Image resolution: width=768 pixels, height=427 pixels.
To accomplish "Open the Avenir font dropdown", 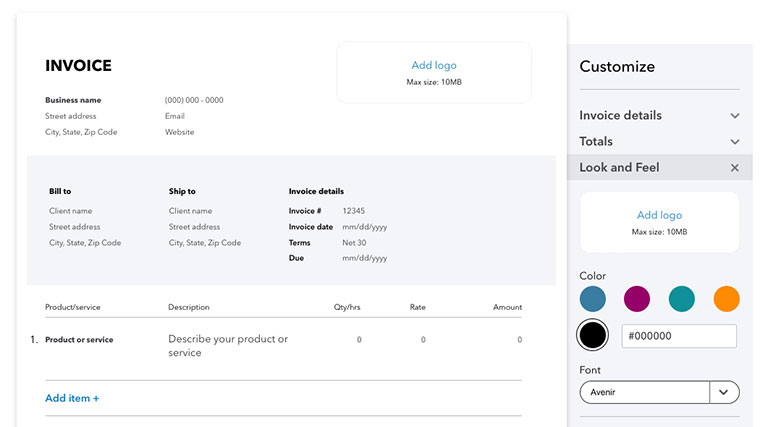I will click(724, 392).
